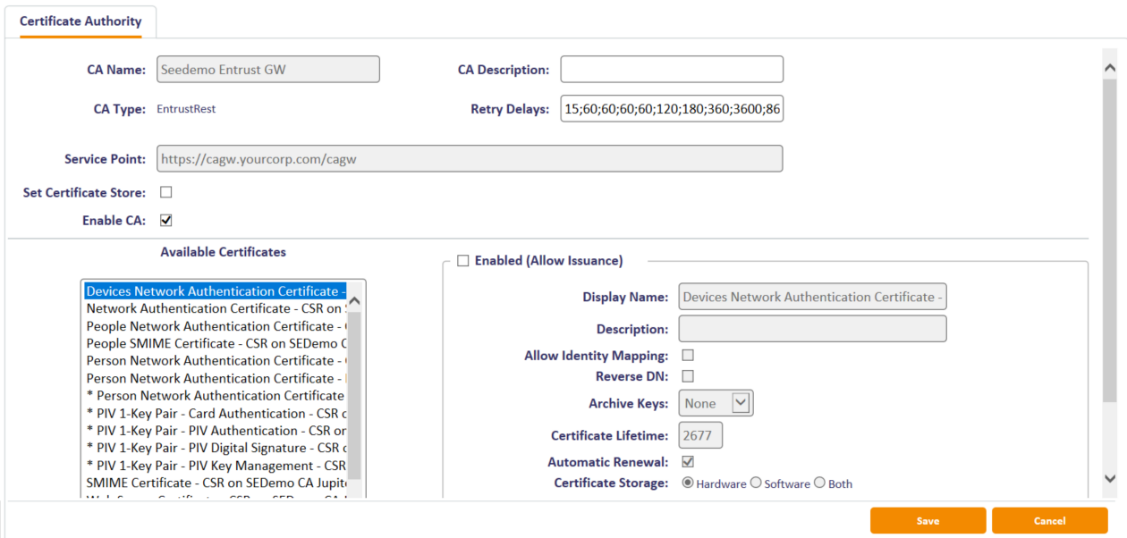
Task: Switch to the Certificate Authority tab
Action: 80,21
